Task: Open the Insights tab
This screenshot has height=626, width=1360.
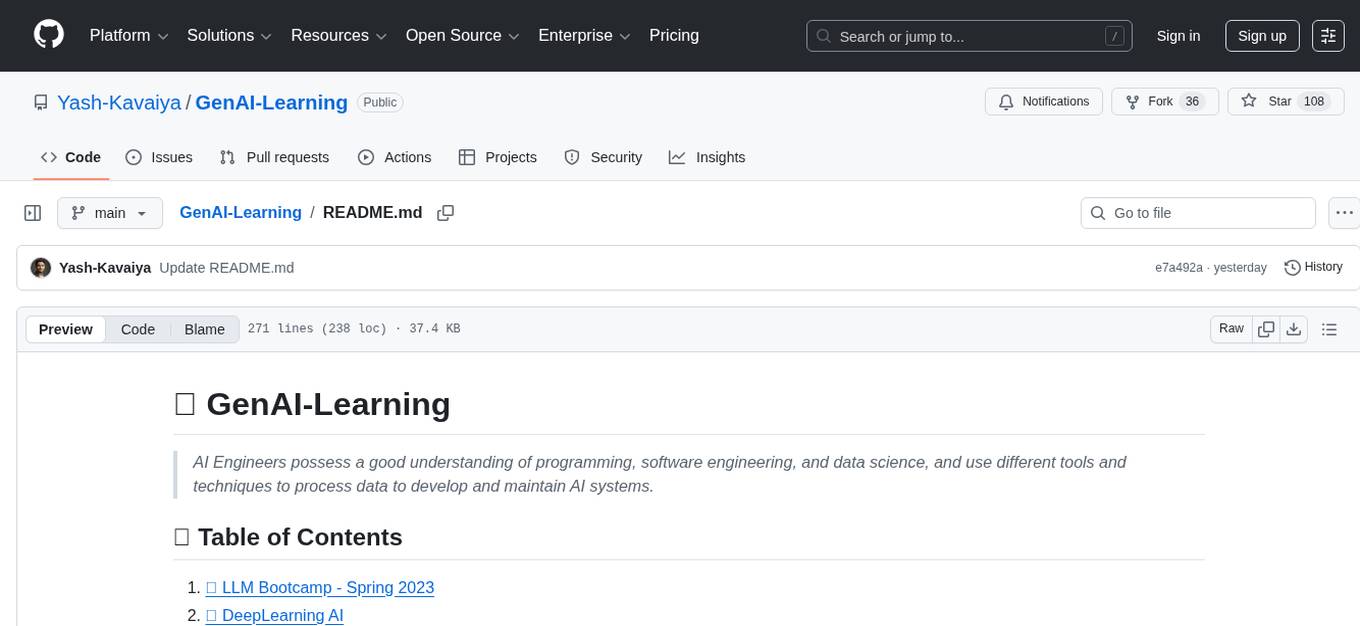Action: tap(708, 157)
